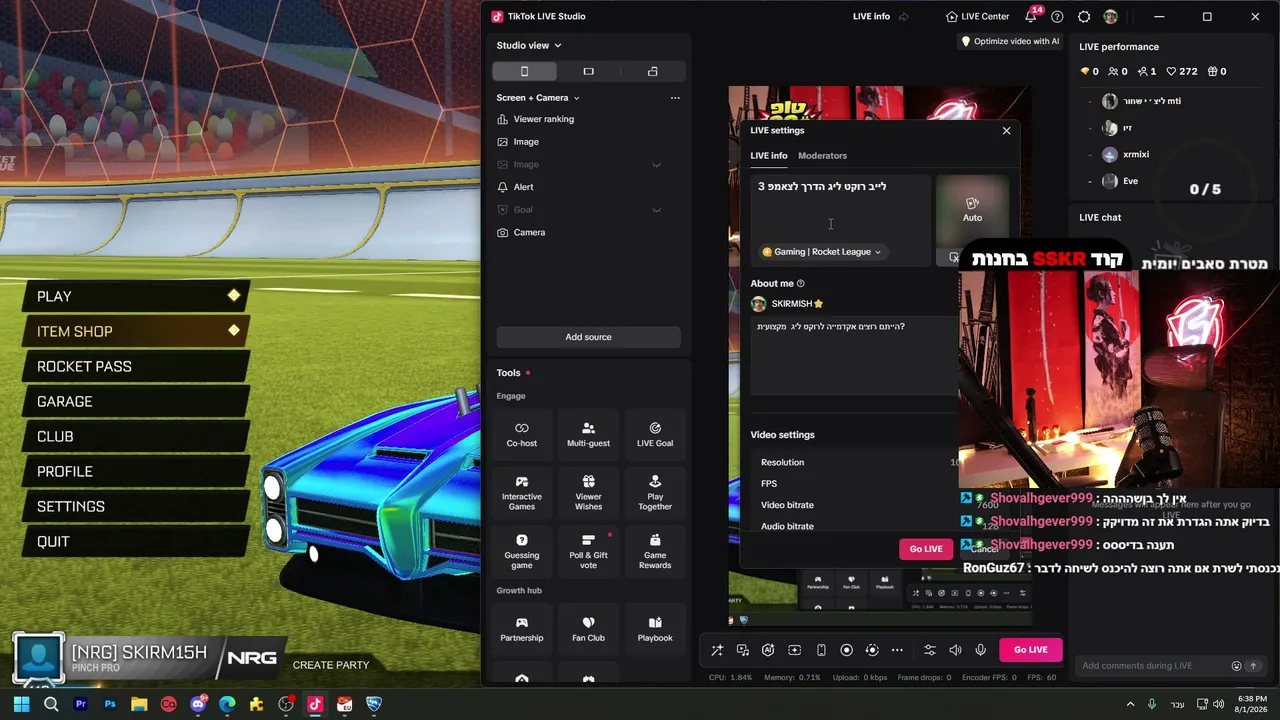Open OBS Studio from the taskbar

(x=287, y=704)
